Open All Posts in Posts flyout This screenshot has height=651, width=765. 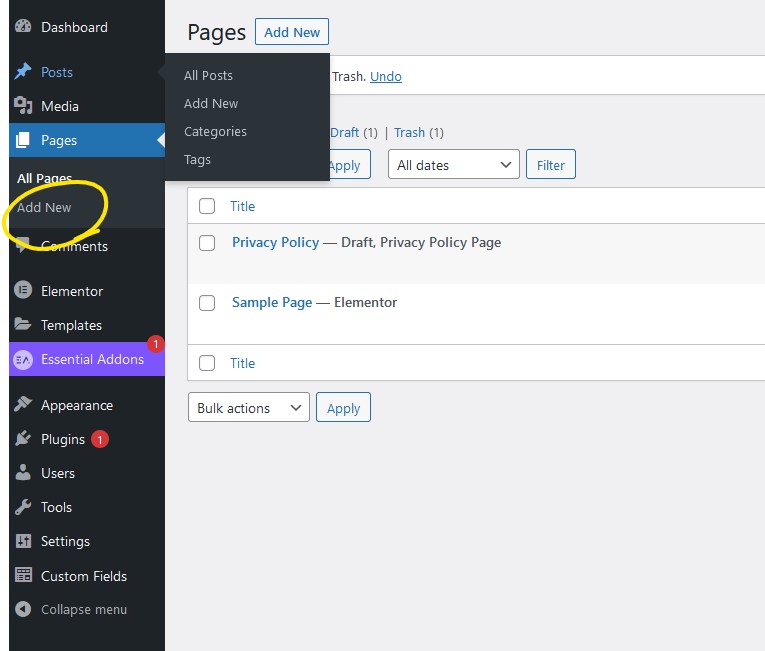[x=208, y=75]
